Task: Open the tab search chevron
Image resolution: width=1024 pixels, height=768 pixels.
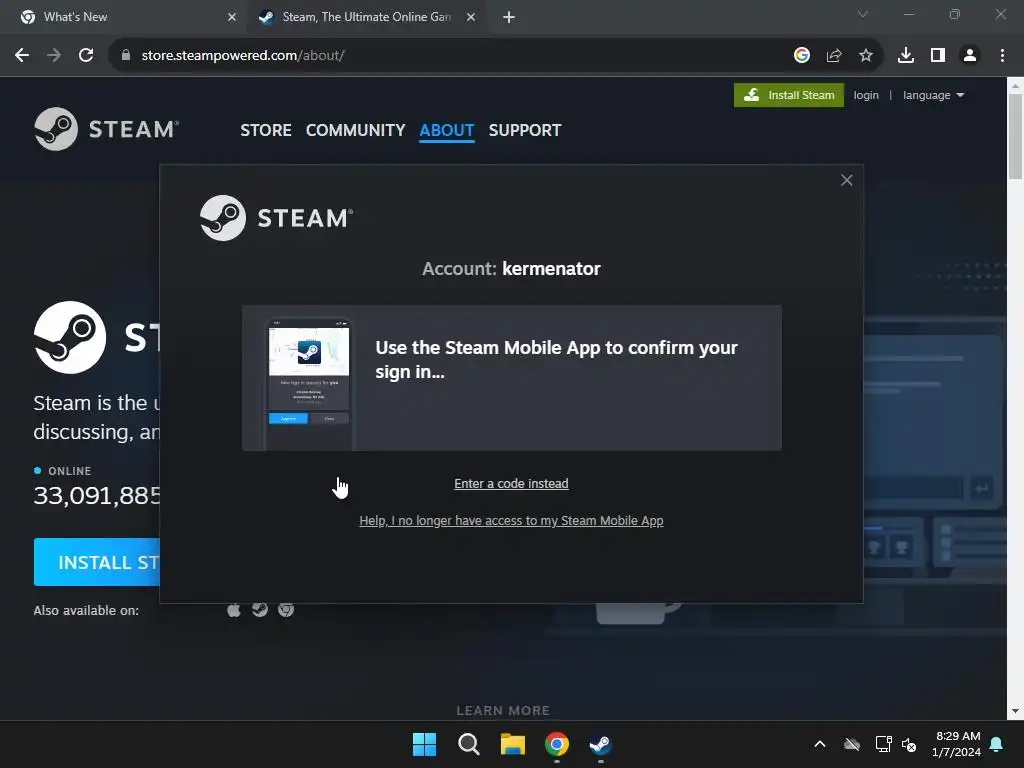Action: pyautogui.click(x=863, y=14)
